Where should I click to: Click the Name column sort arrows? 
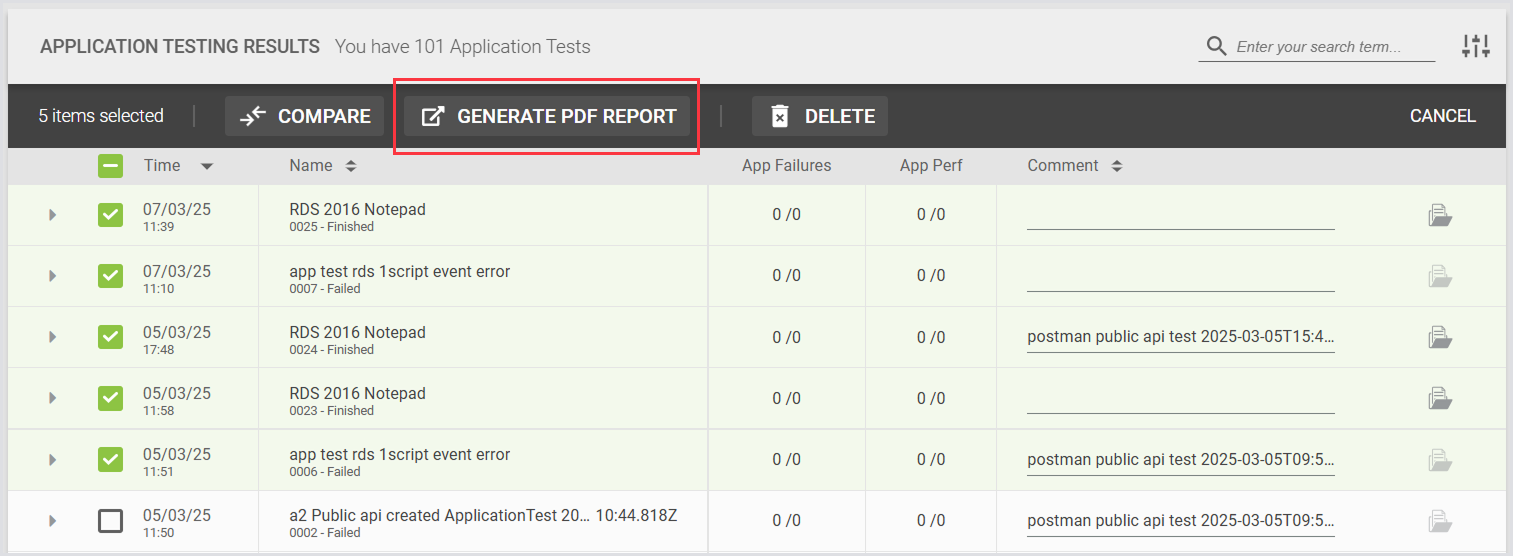pyautogui.click(x=350, y=166)
